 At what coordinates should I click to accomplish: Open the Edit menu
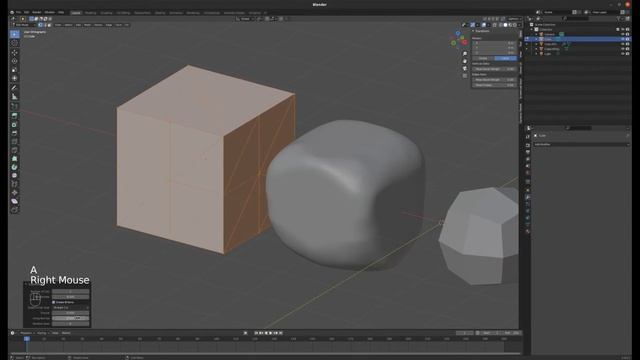point(26,13)
